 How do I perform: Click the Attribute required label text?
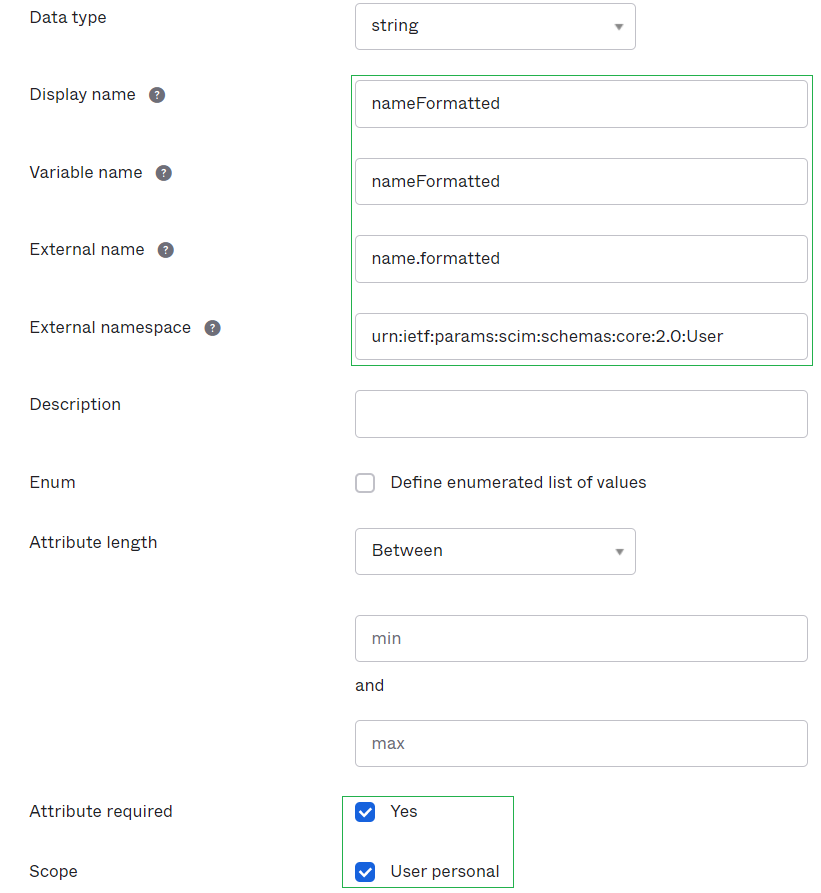tap(101, 812)
